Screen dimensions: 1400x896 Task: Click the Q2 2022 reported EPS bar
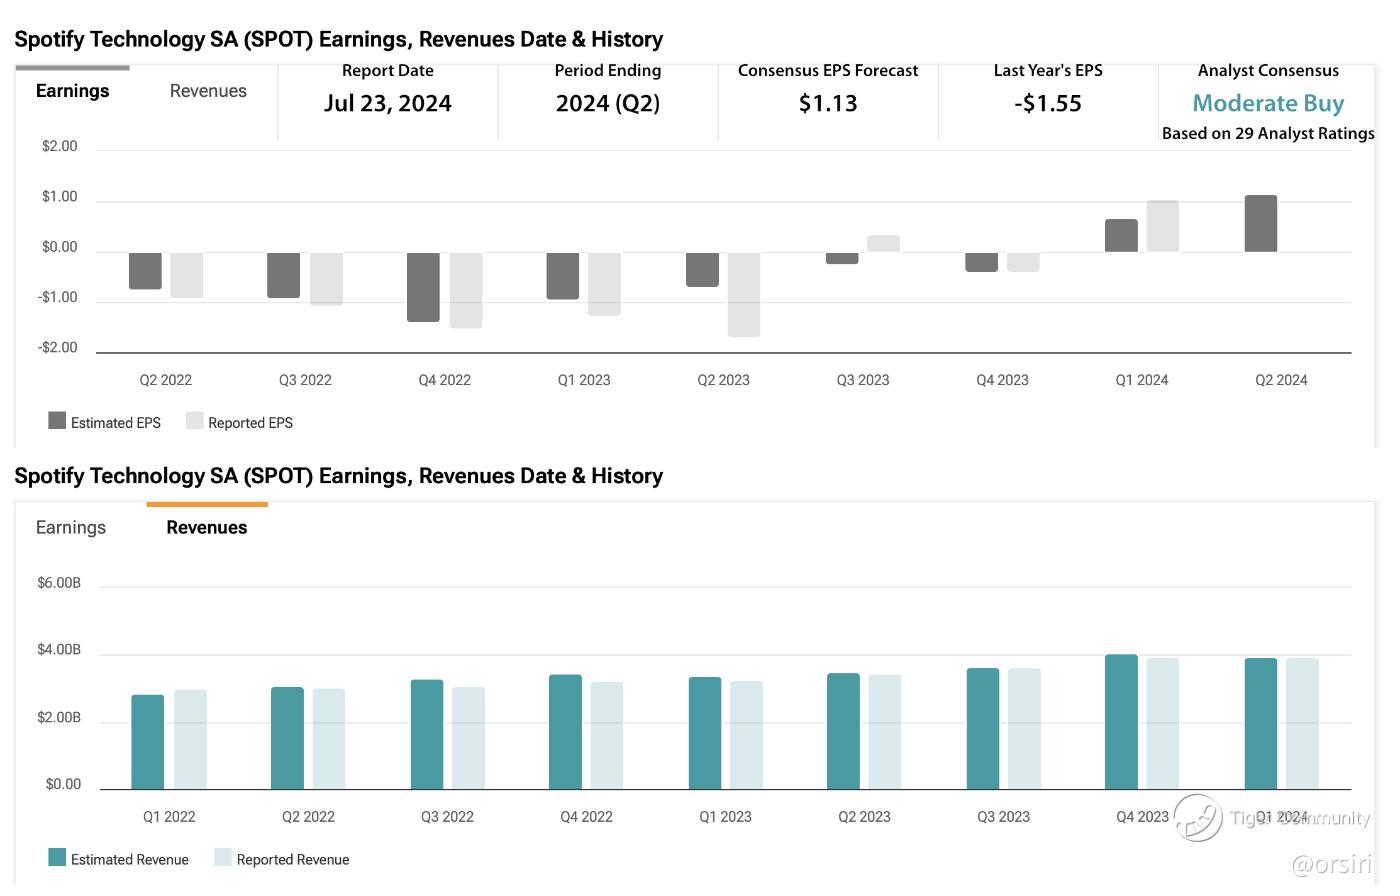tap(187, 275)
